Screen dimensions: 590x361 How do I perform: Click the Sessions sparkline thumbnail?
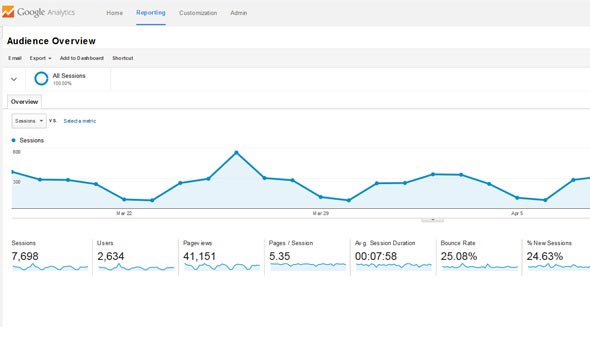[50, 267]
